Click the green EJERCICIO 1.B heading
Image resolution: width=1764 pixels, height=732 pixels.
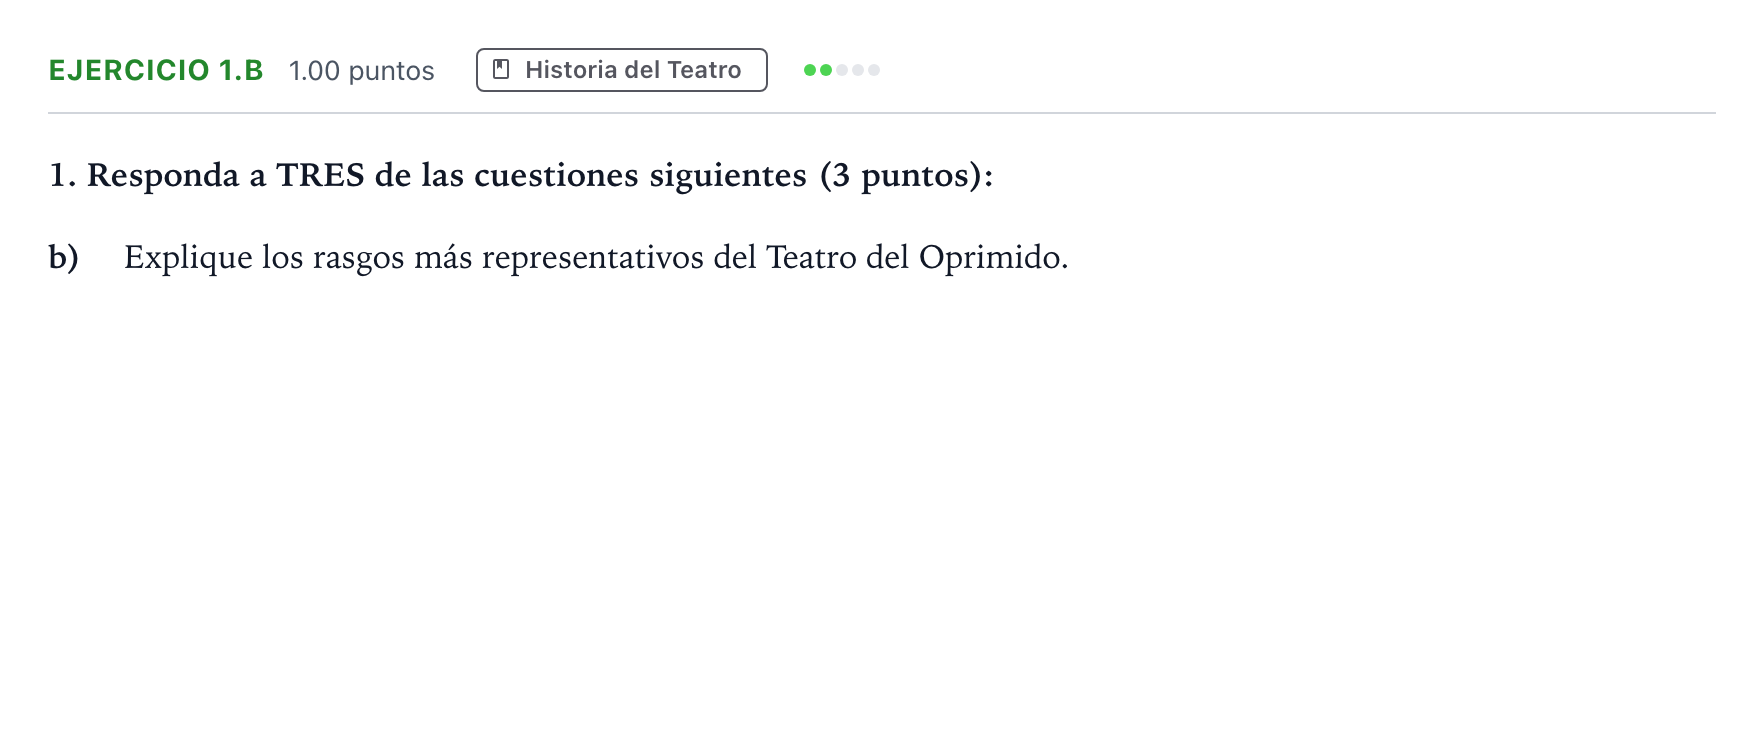point(156,70)
